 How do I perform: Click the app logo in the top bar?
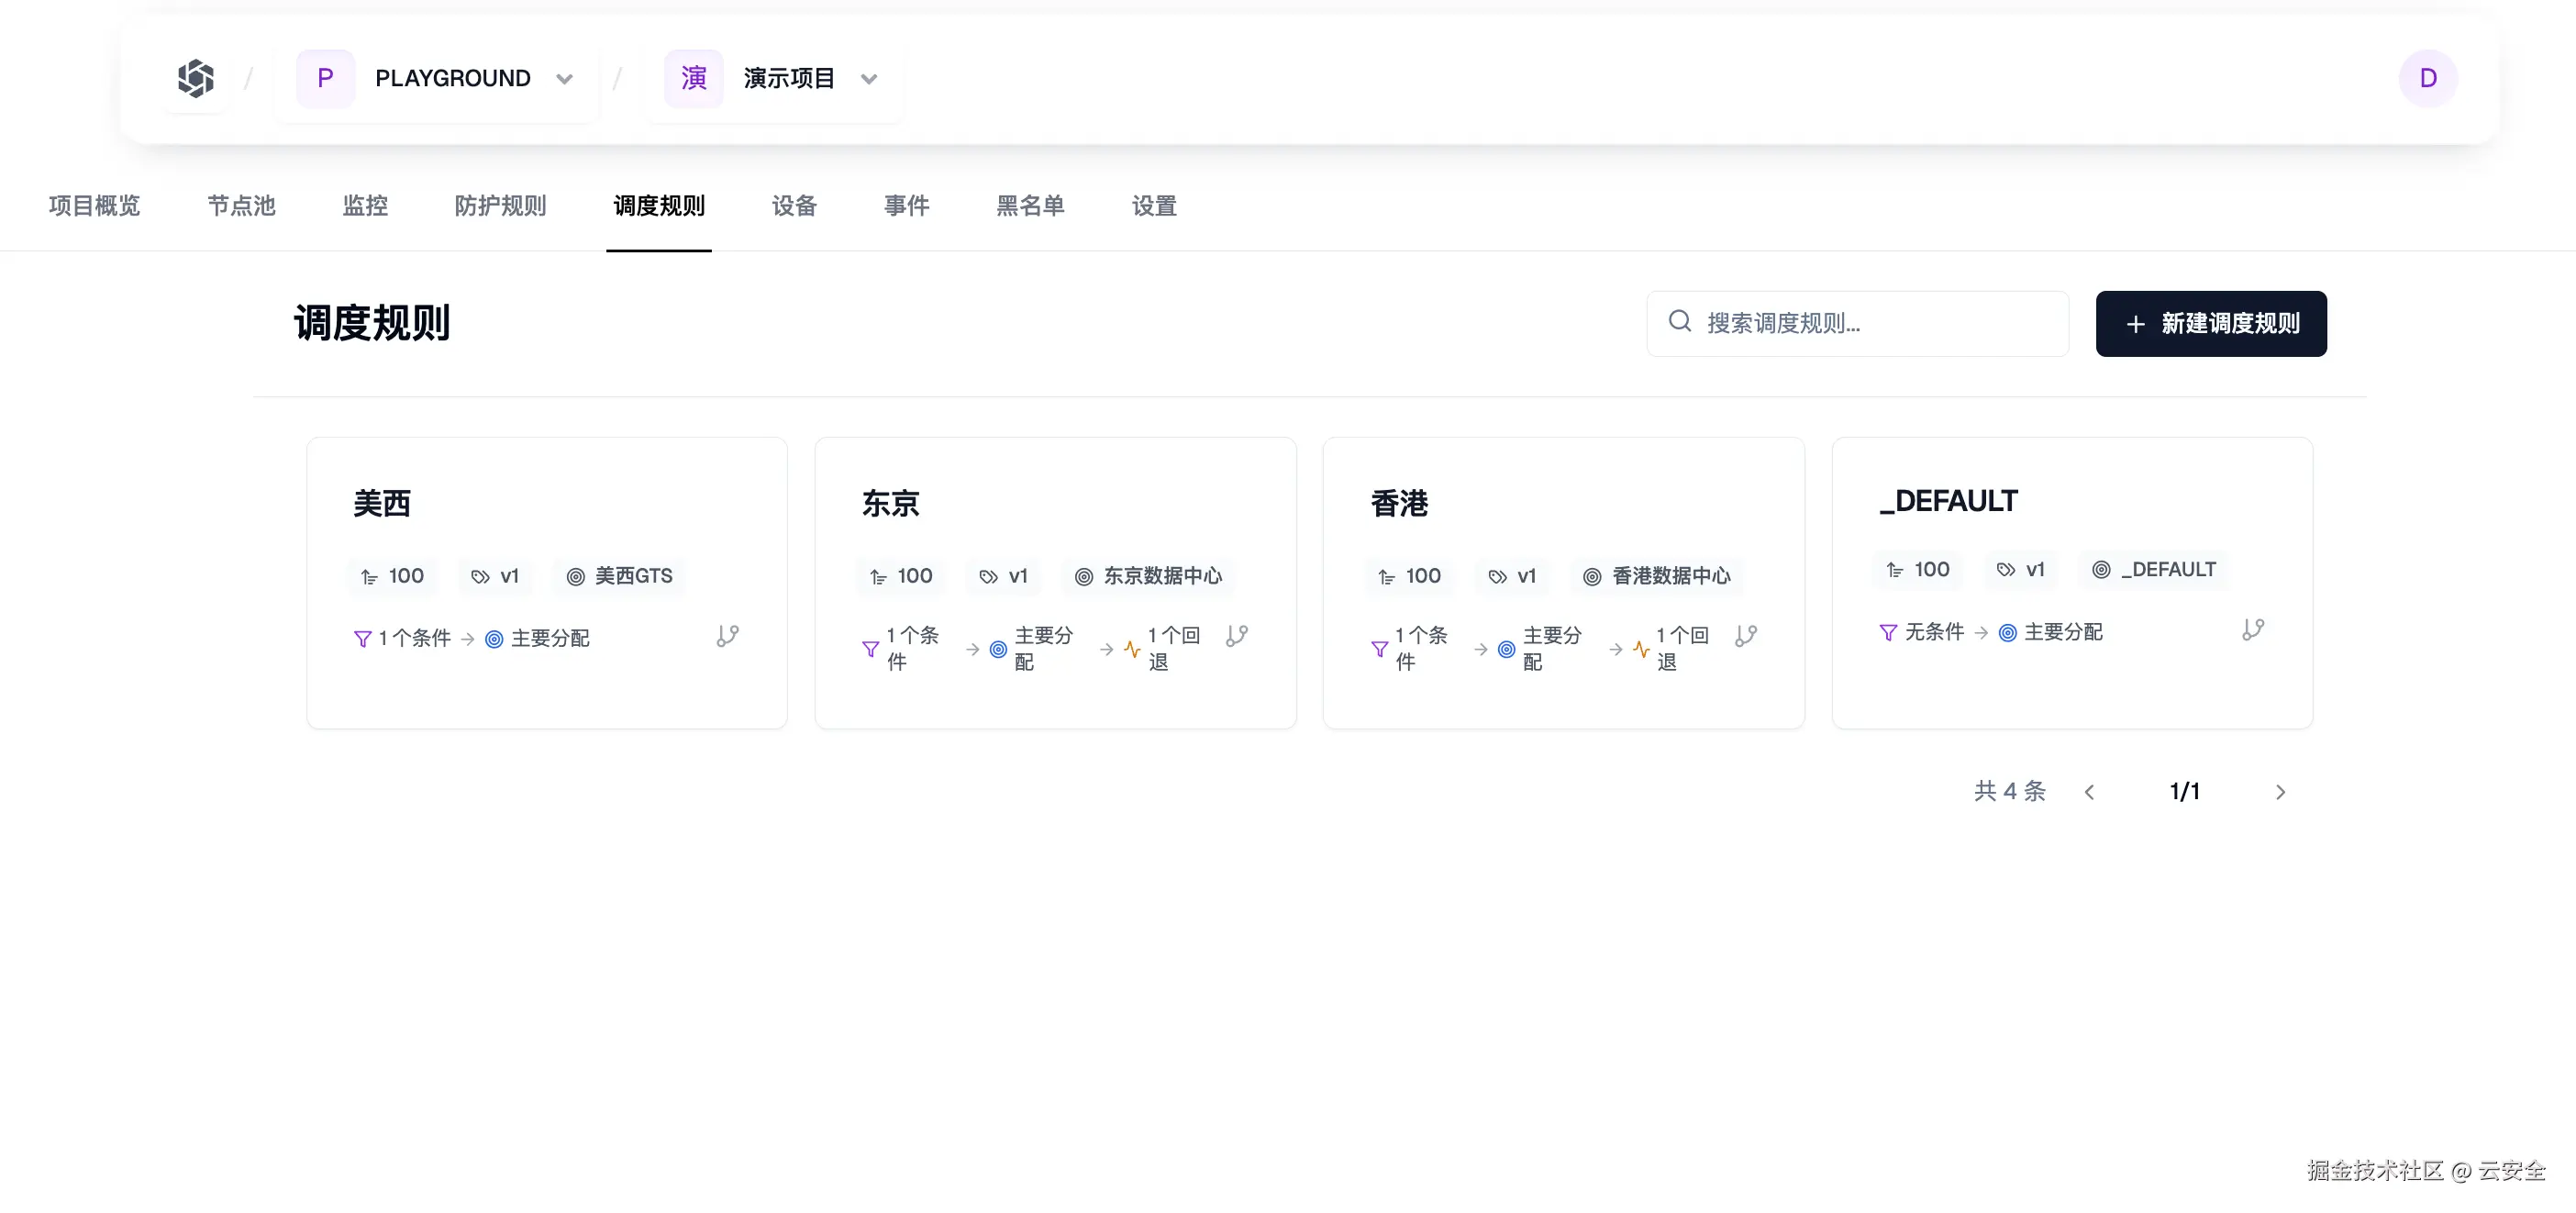click(196, 78)
